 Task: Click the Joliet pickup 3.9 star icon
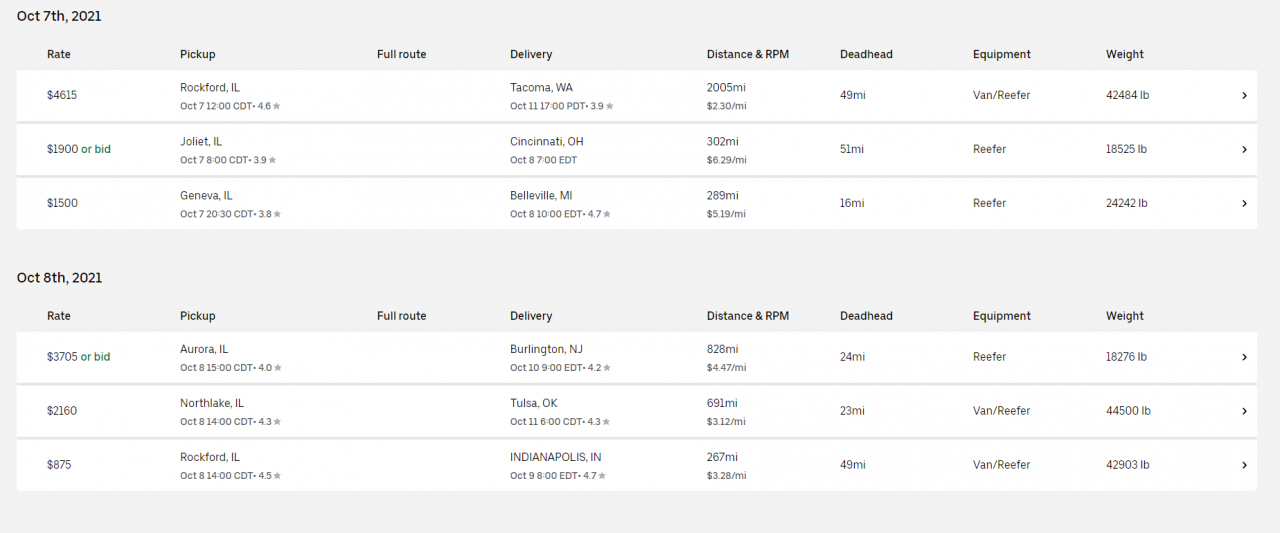pos(272,160)
